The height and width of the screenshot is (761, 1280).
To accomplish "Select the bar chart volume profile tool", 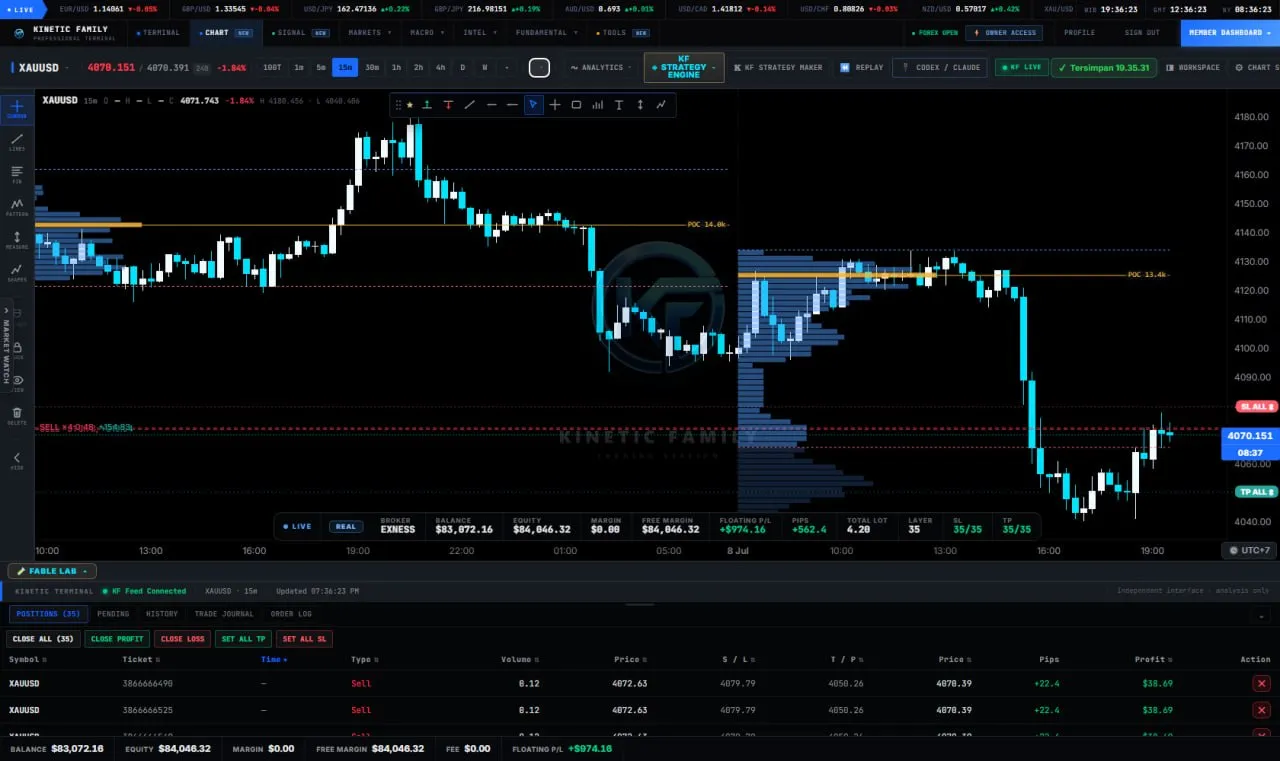I will (598, 104).
